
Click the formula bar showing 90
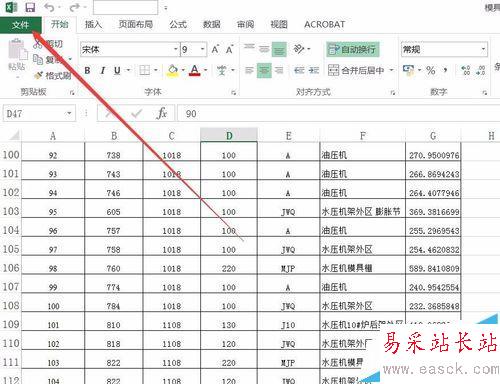[x=338, y=114]
